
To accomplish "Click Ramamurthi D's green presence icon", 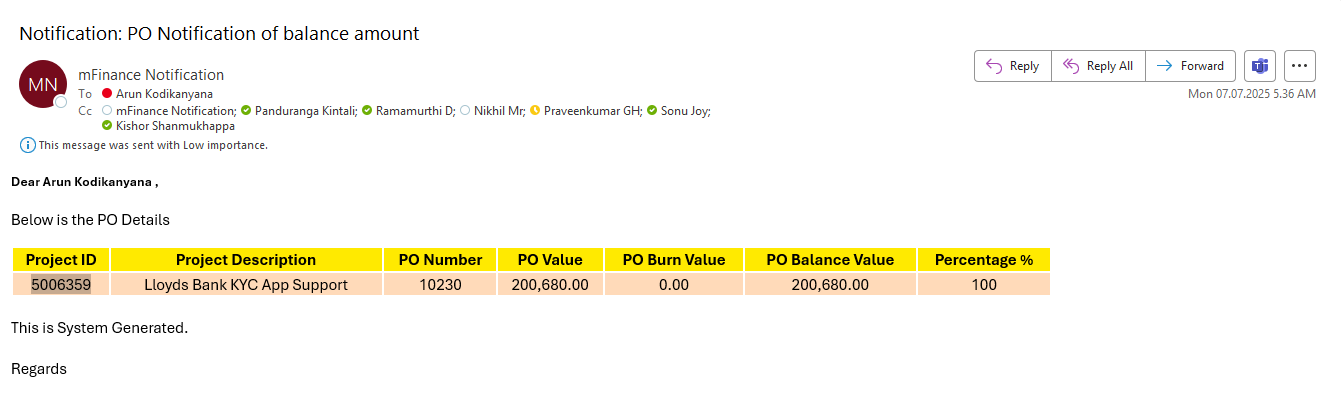I will (x=367, y=111).
